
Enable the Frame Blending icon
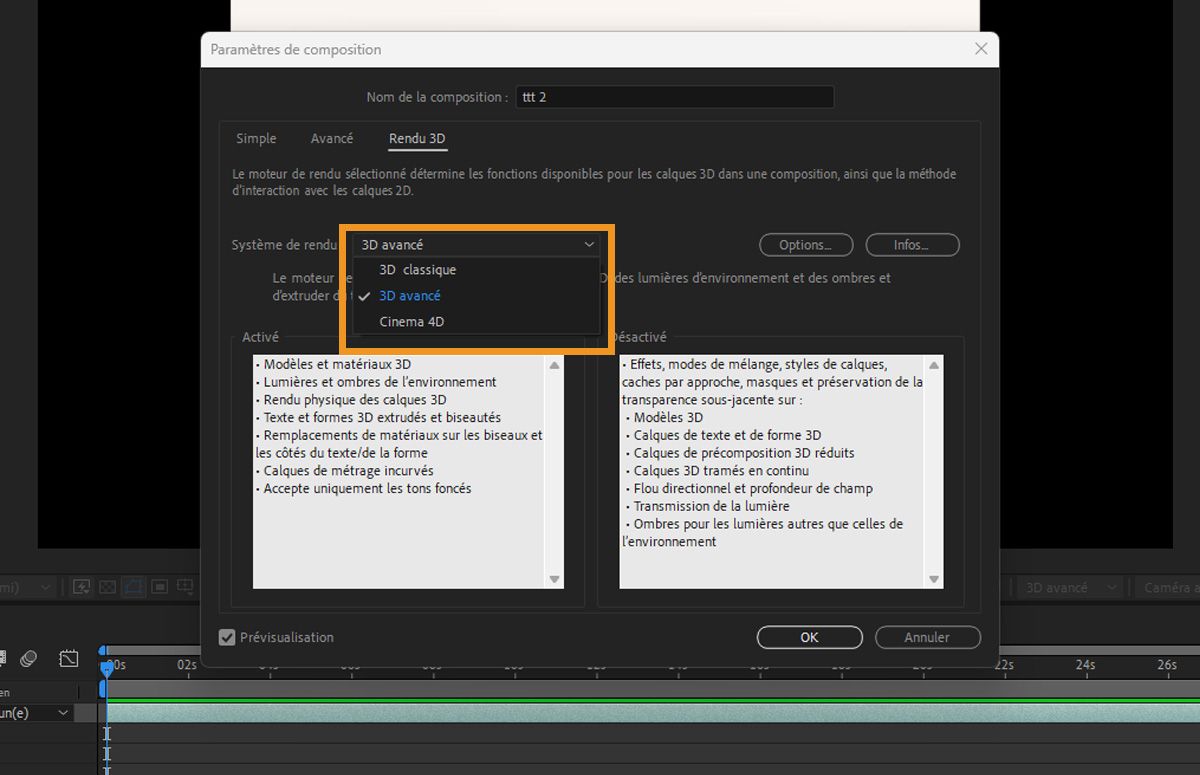(4, 658)
